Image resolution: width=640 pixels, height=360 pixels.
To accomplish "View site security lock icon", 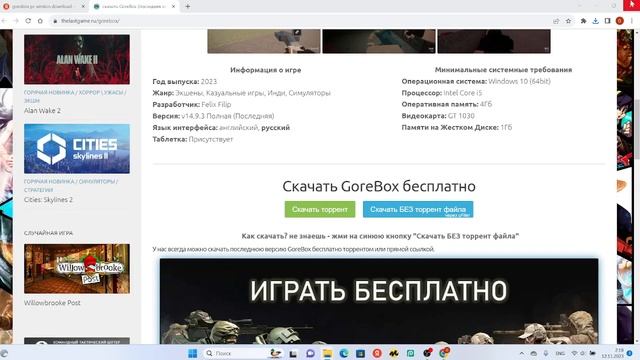I will [55, 21].
